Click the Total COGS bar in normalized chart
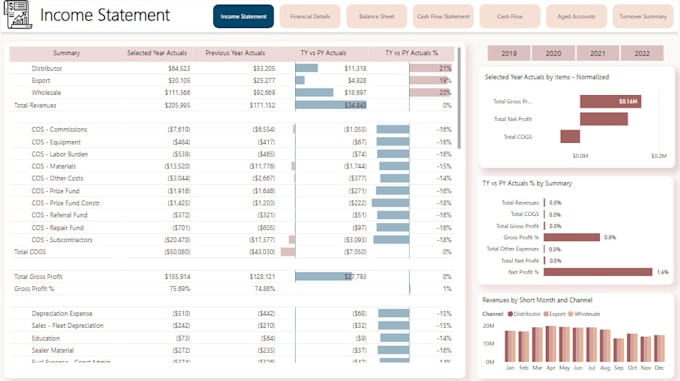This screenshot has height=381, width=680. click(x=570, y=137)
